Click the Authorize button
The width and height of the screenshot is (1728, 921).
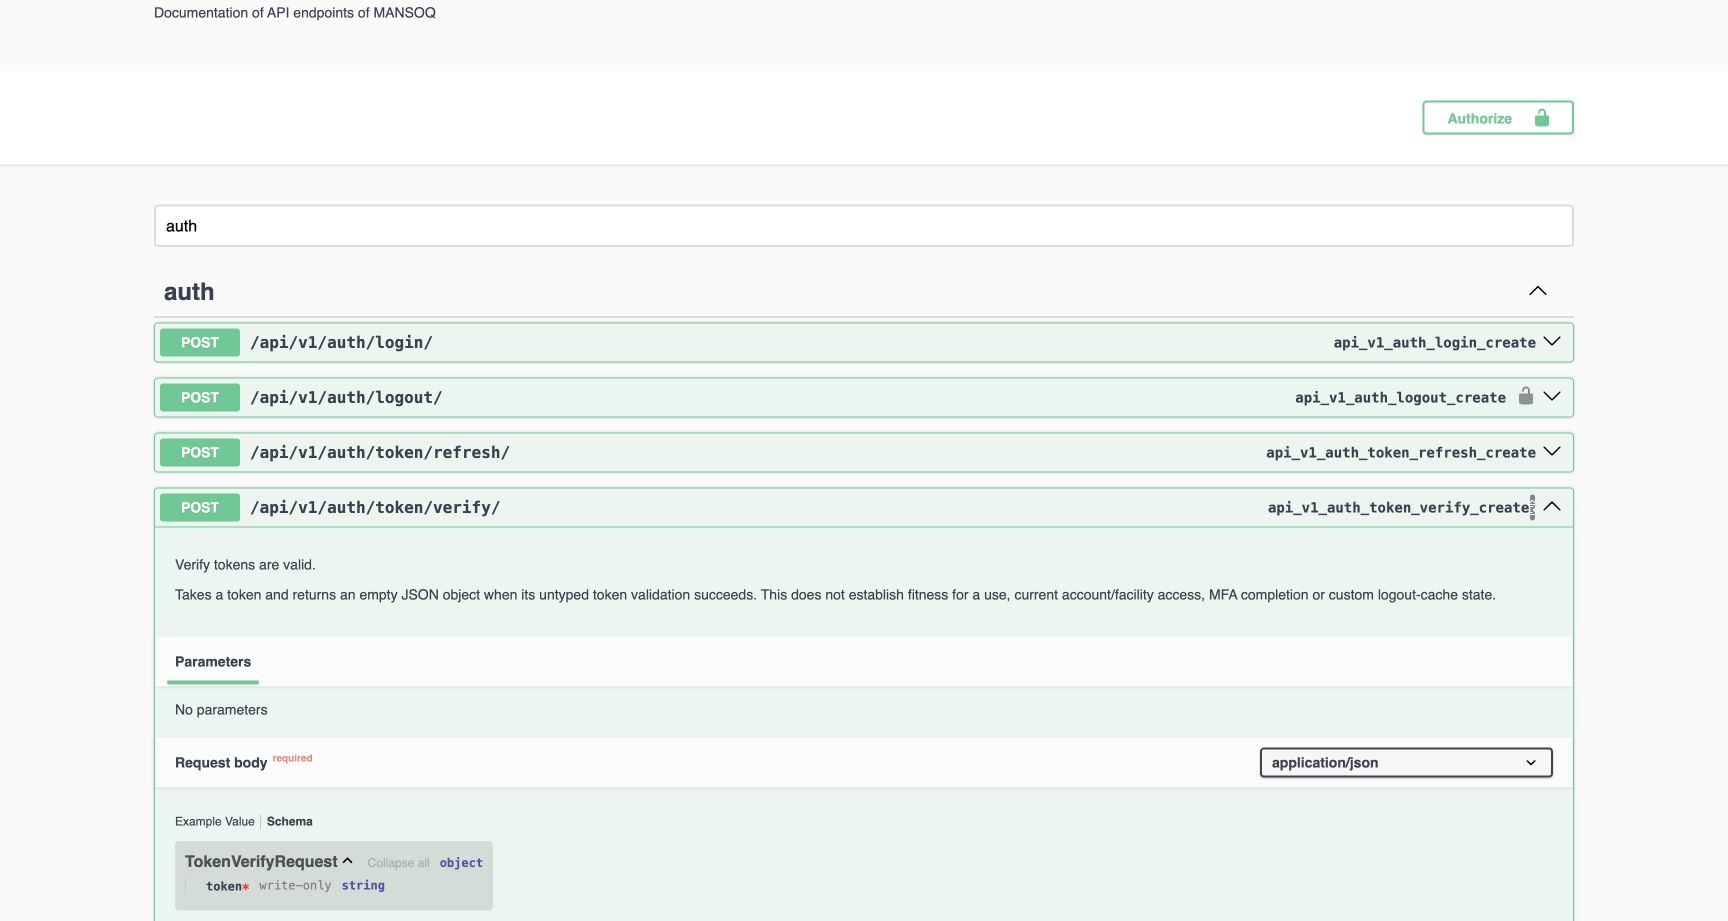[1497, 118]
